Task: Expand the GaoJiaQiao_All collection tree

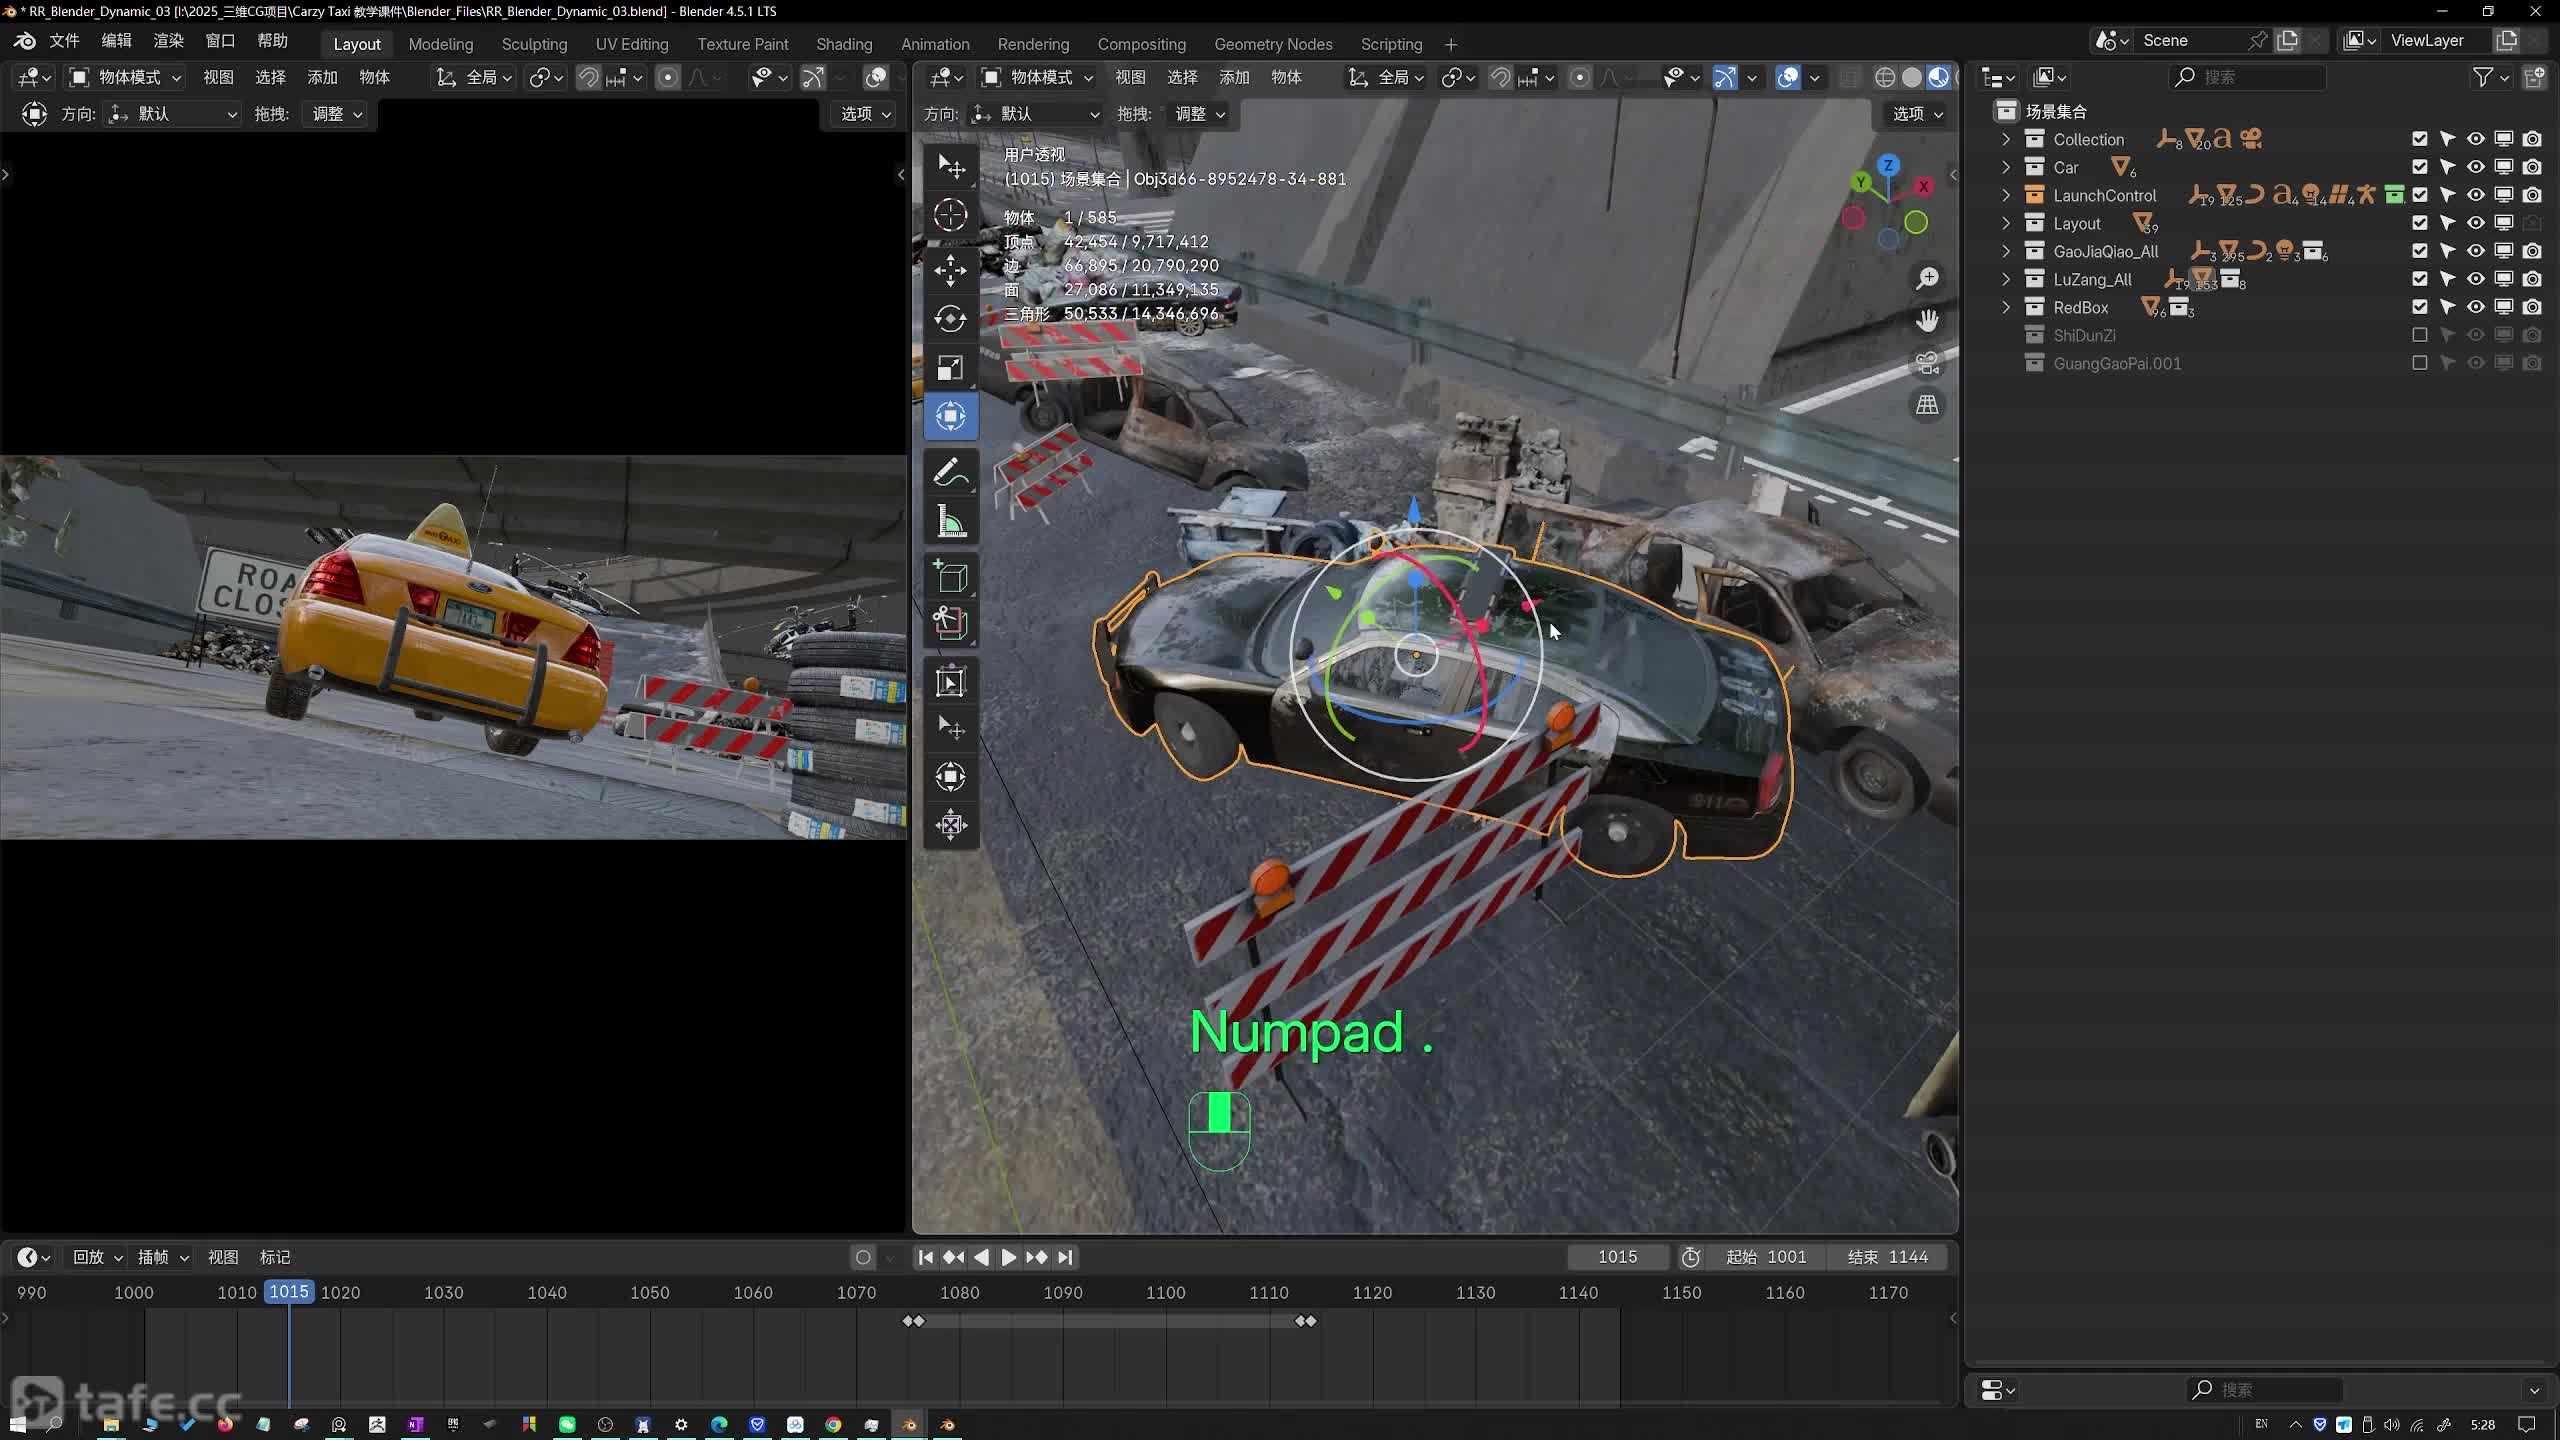Action: pos(2005,251)
